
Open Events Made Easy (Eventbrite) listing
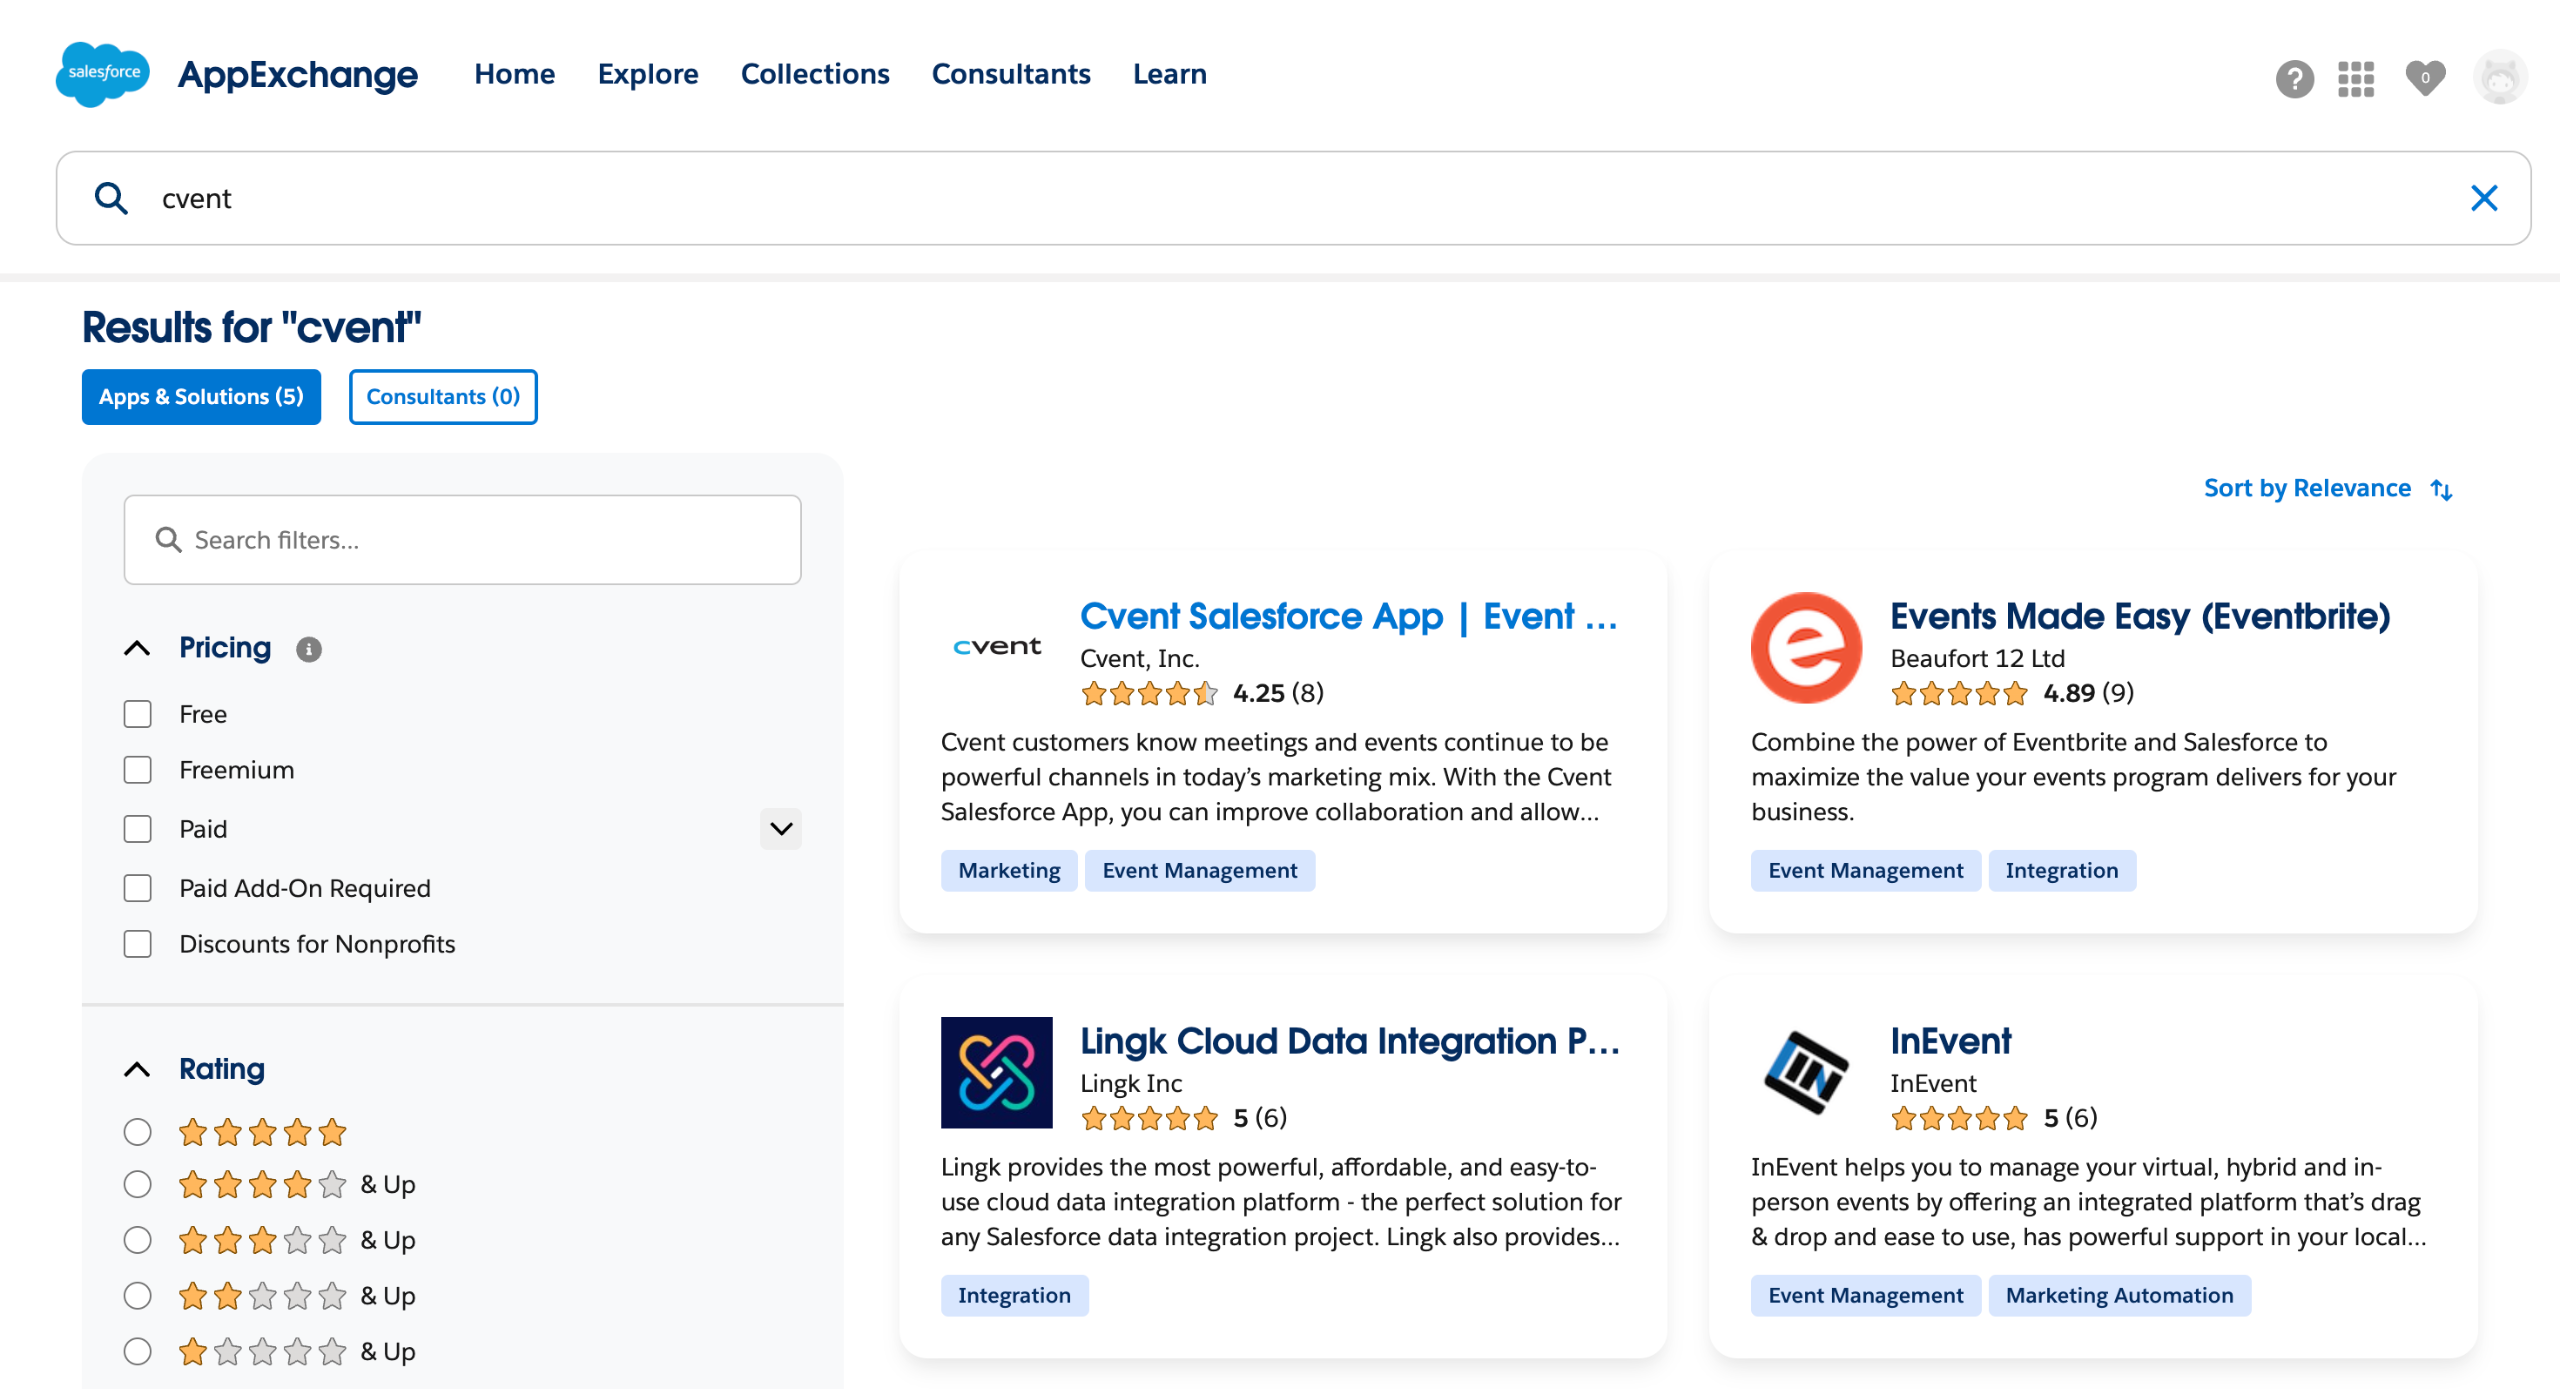click(2140, 616)
